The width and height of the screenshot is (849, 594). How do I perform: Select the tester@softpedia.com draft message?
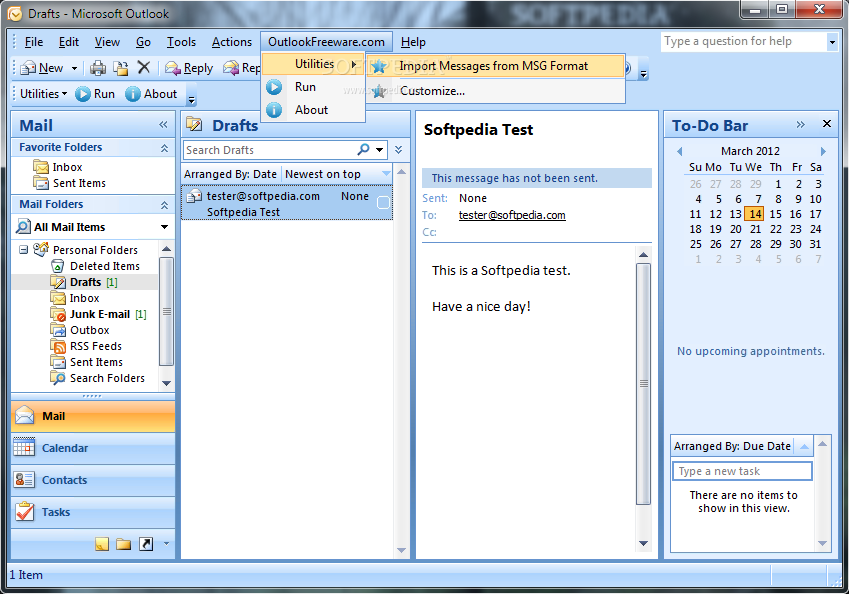(286, 203)
